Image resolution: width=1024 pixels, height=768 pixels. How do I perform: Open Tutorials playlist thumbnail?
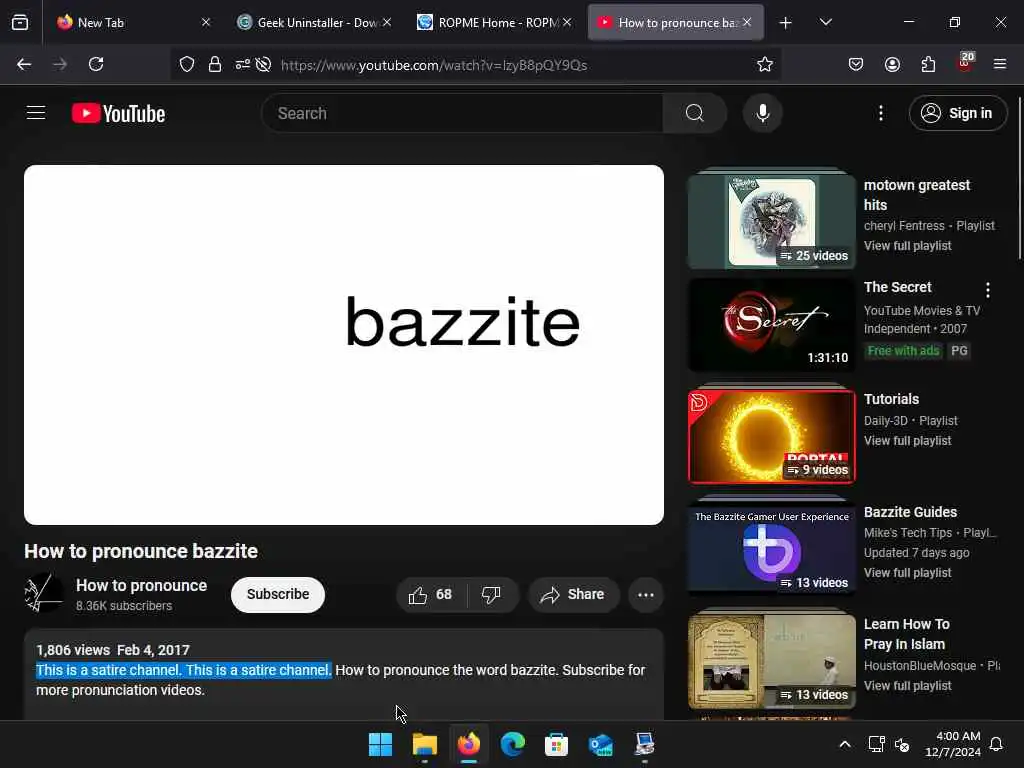click(771, 435)
